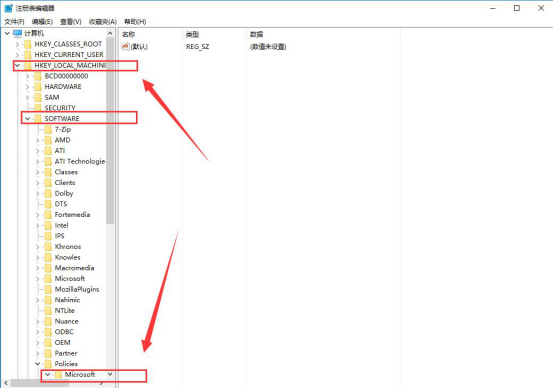Click the HKEY_CURRENT_USER folder icon
The width and height of the screenshot is (553, 388).
28,55
